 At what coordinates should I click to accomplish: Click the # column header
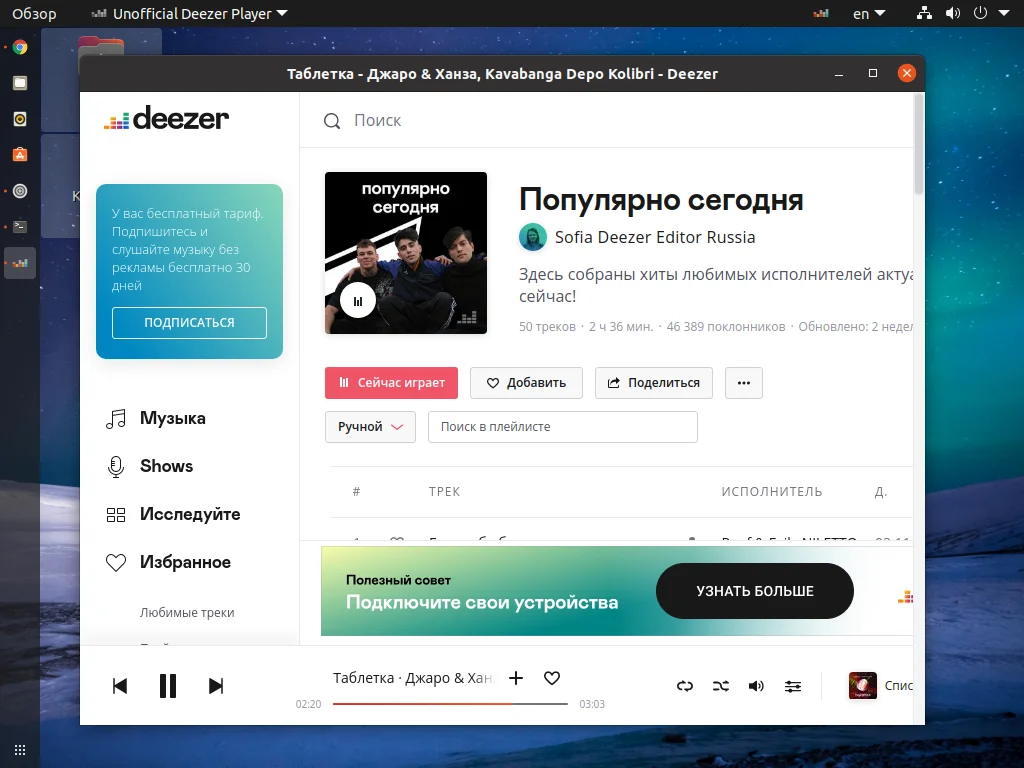coord(357,492)
